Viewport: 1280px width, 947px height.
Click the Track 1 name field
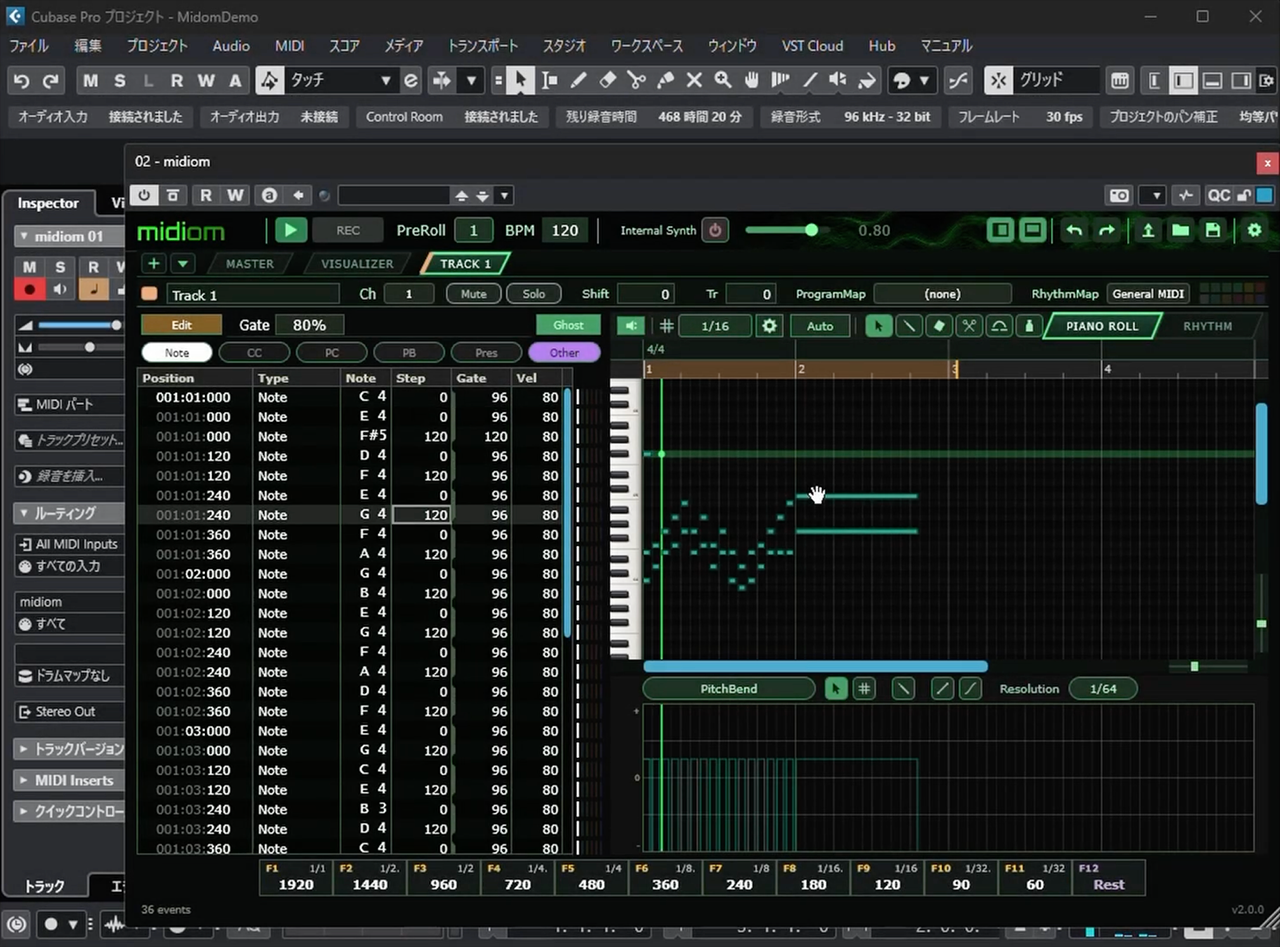[253, 294]
